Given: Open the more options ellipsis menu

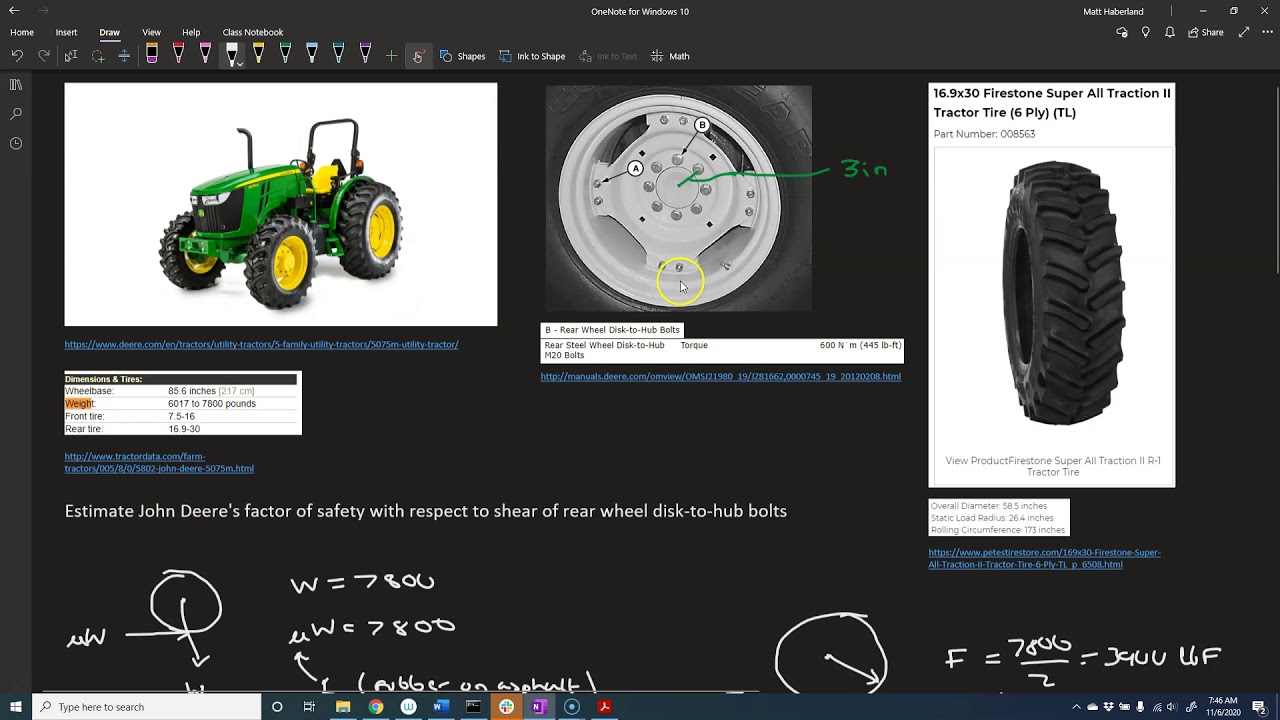Looking at the screenshot, I should pos(1266,32).
